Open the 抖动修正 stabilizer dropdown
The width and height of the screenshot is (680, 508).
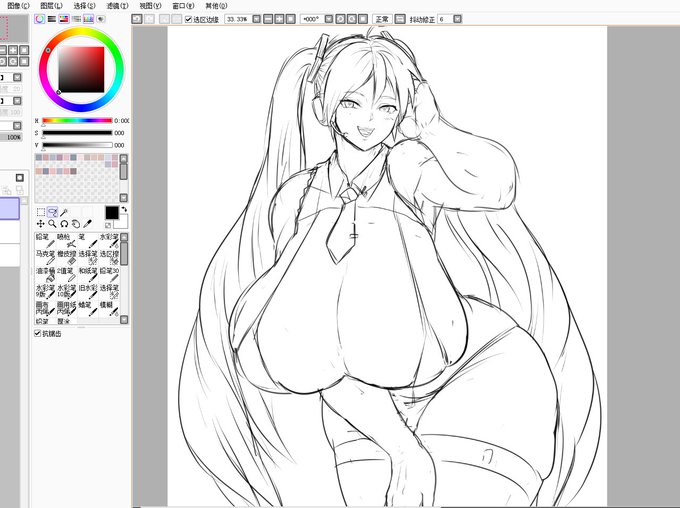click(458, 19)
